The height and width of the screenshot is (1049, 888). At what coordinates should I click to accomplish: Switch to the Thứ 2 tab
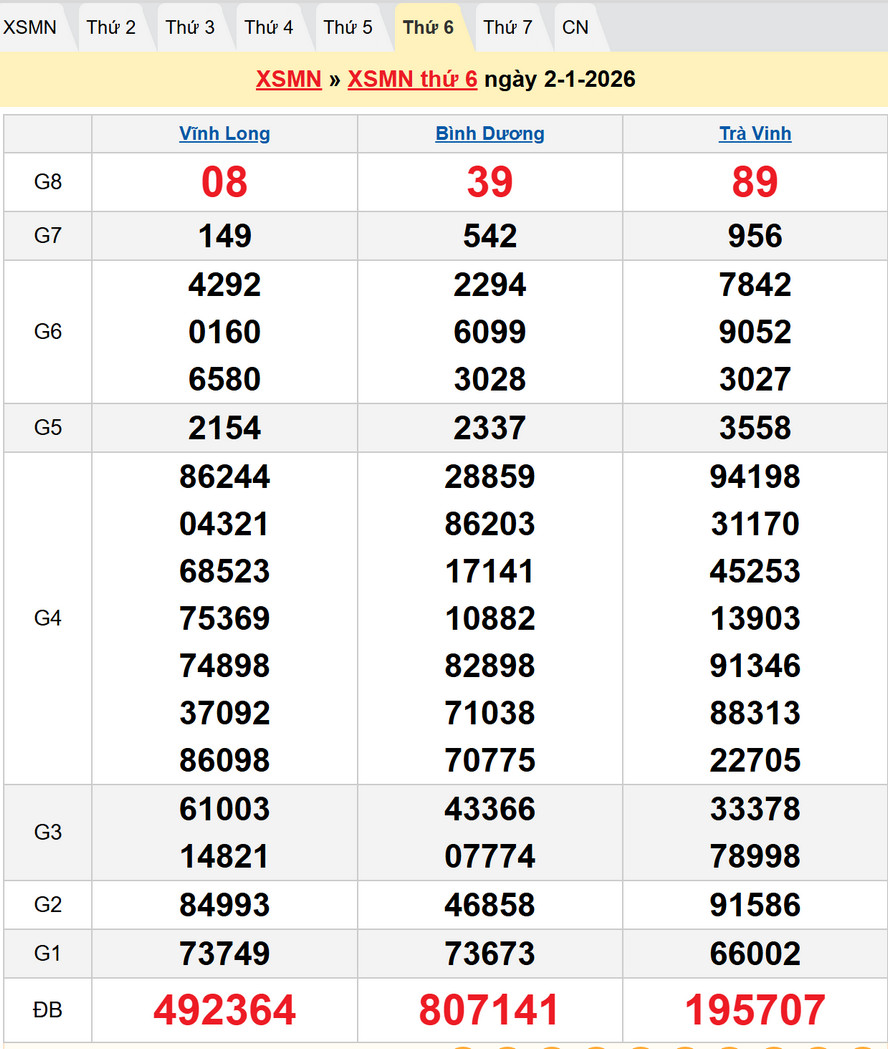pyautogui.click(x=110, y=27)
